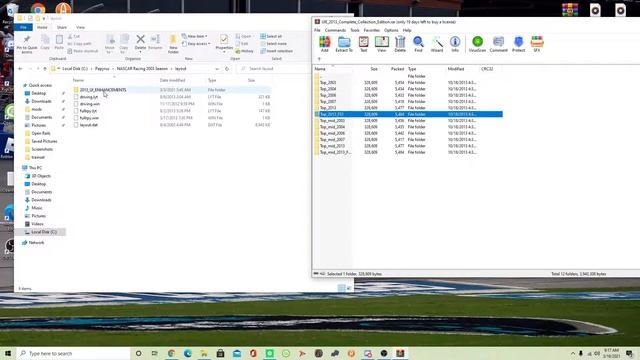
Task: Expand the address bar history dropdown in Explorer
Action: 217,69
